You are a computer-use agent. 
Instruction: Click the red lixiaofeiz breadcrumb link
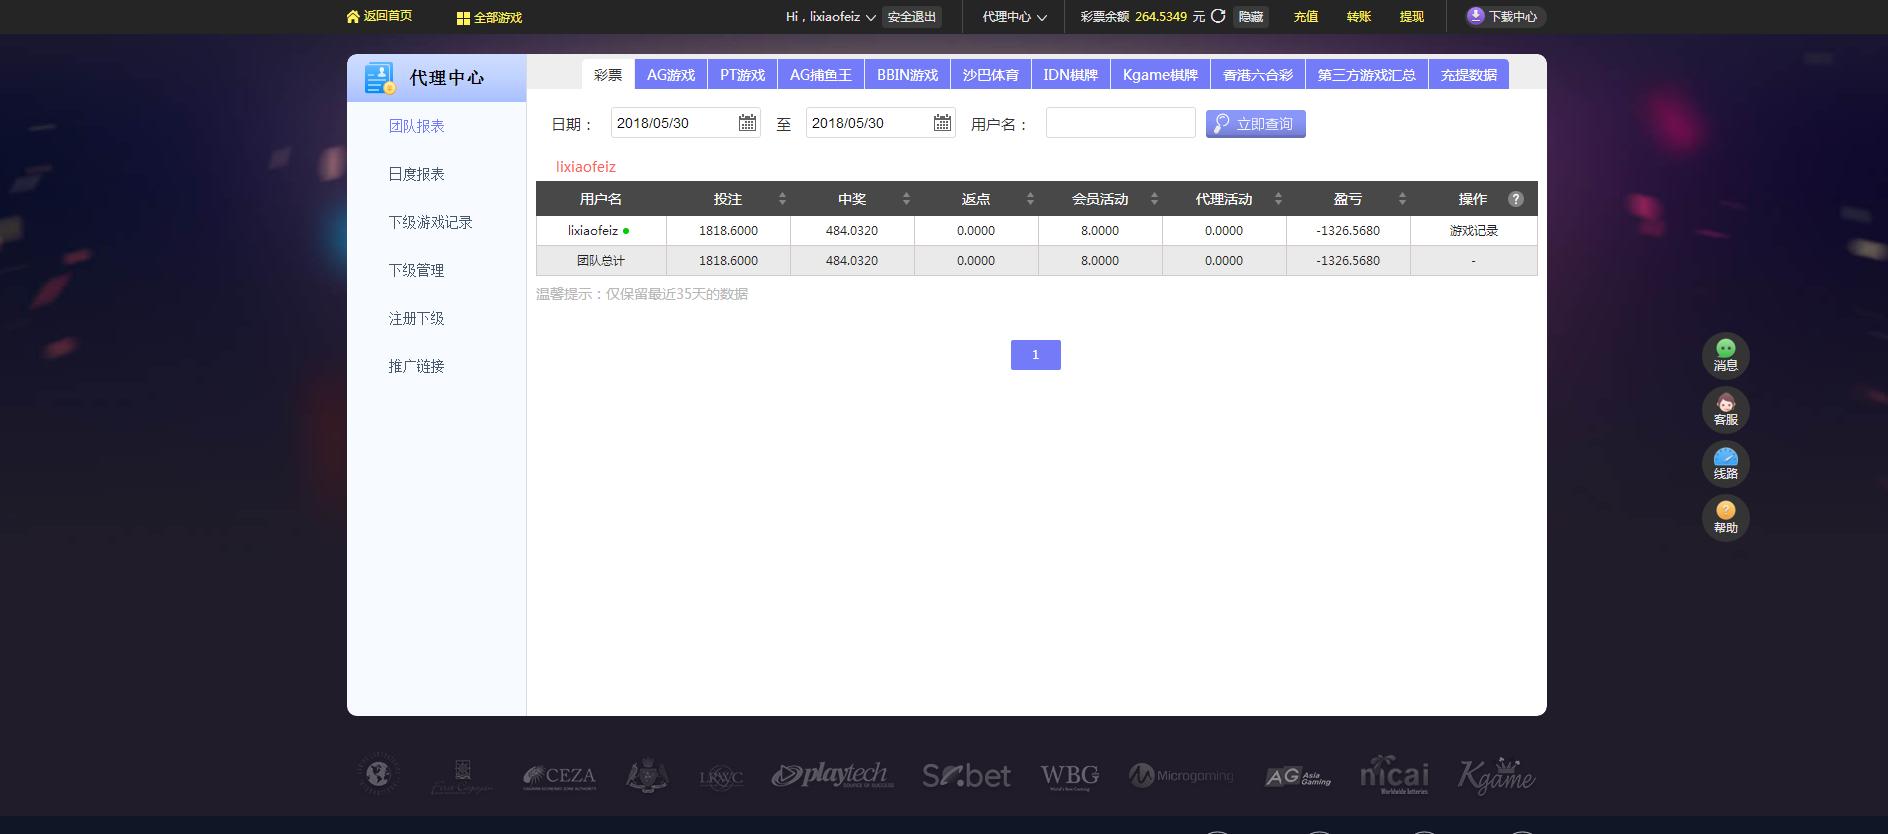tap(586, 167)
